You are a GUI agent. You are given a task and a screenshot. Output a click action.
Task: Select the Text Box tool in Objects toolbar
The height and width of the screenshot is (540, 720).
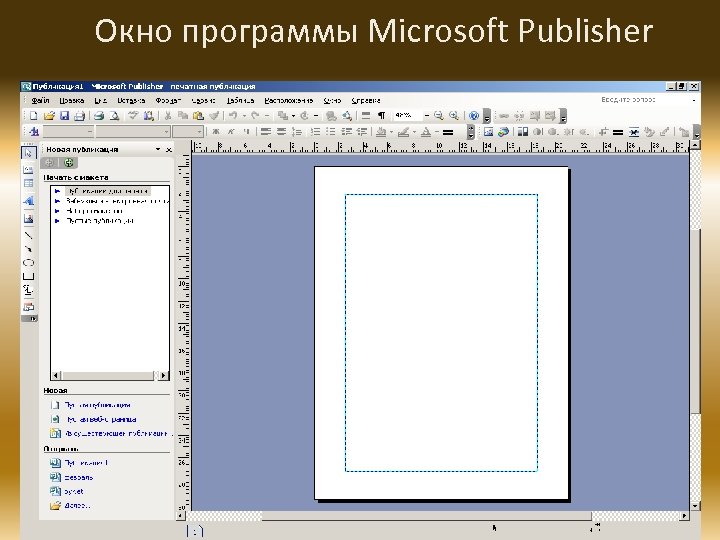pos(28,169)
